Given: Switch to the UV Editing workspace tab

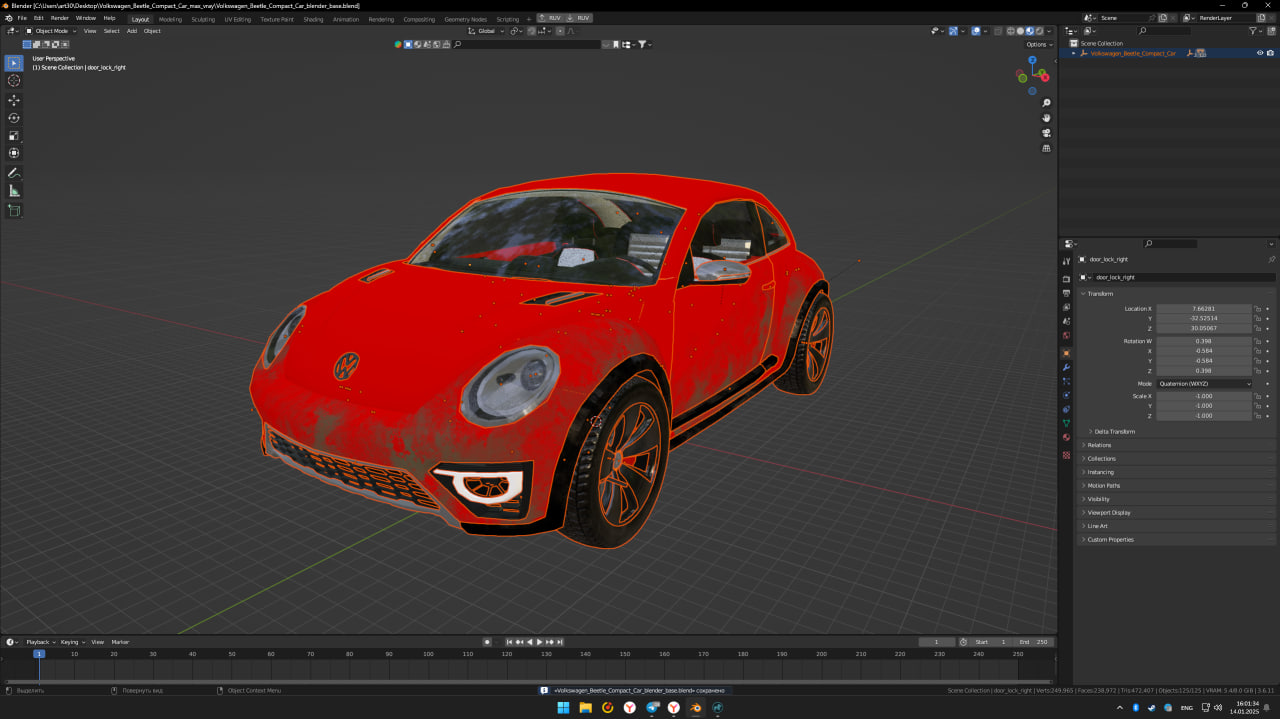Looking at the screenshot, I should coord(237,19).
